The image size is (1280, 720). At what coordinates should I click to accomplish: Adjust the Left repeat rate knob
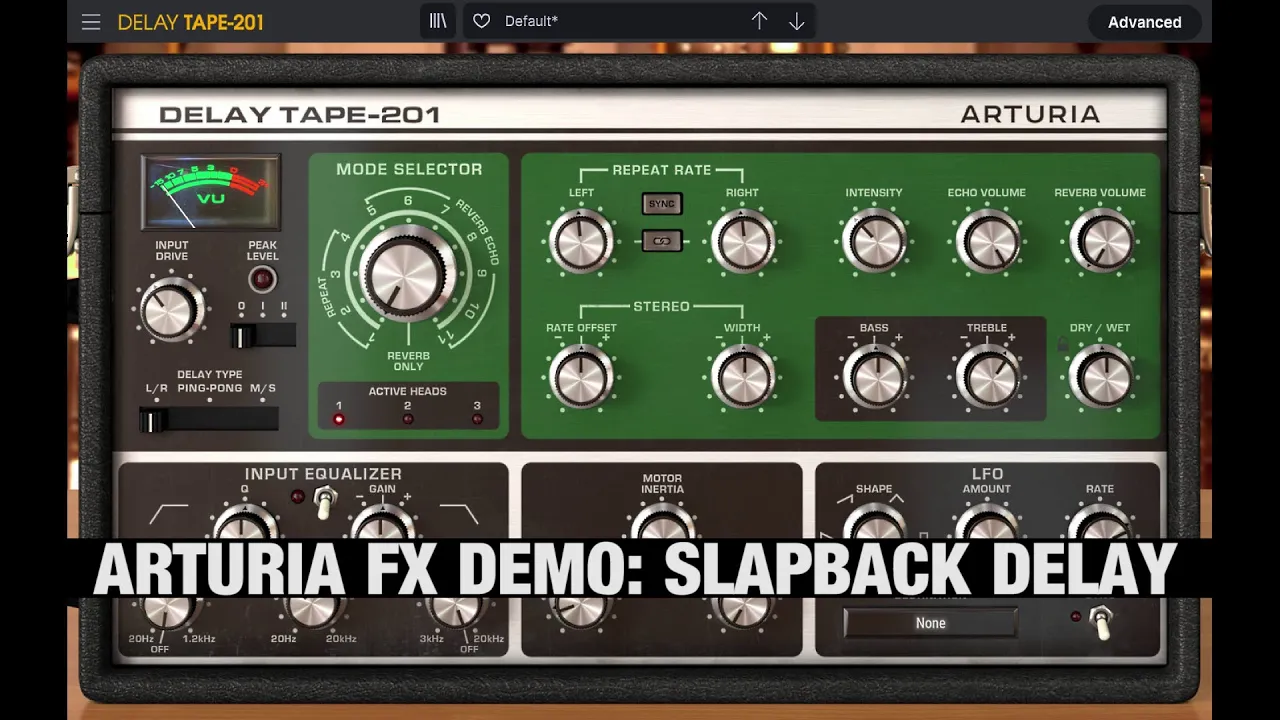click(581, 241)
